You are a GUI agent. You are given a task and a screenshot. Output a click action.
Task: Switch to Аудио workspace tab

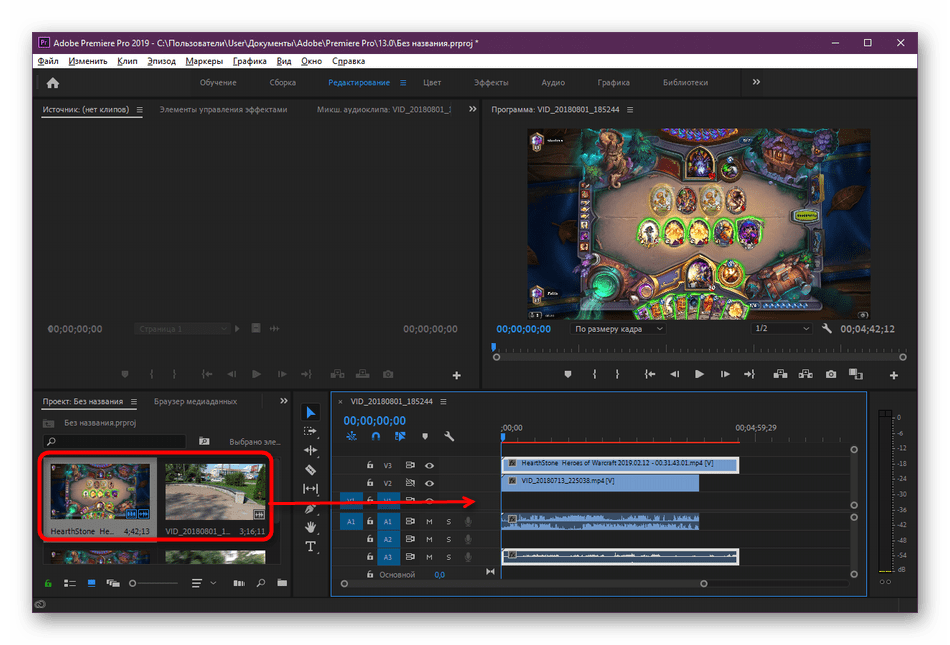(x=553, y=82)
